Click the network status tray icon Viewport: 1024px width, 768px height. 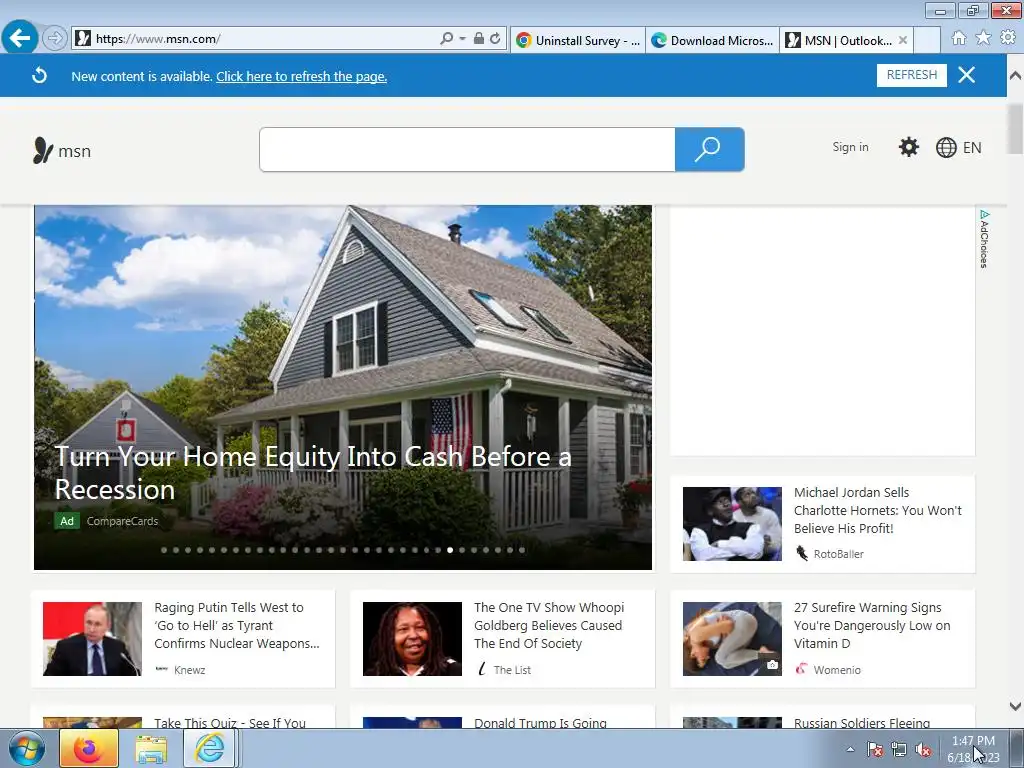[x=899, y=749]
